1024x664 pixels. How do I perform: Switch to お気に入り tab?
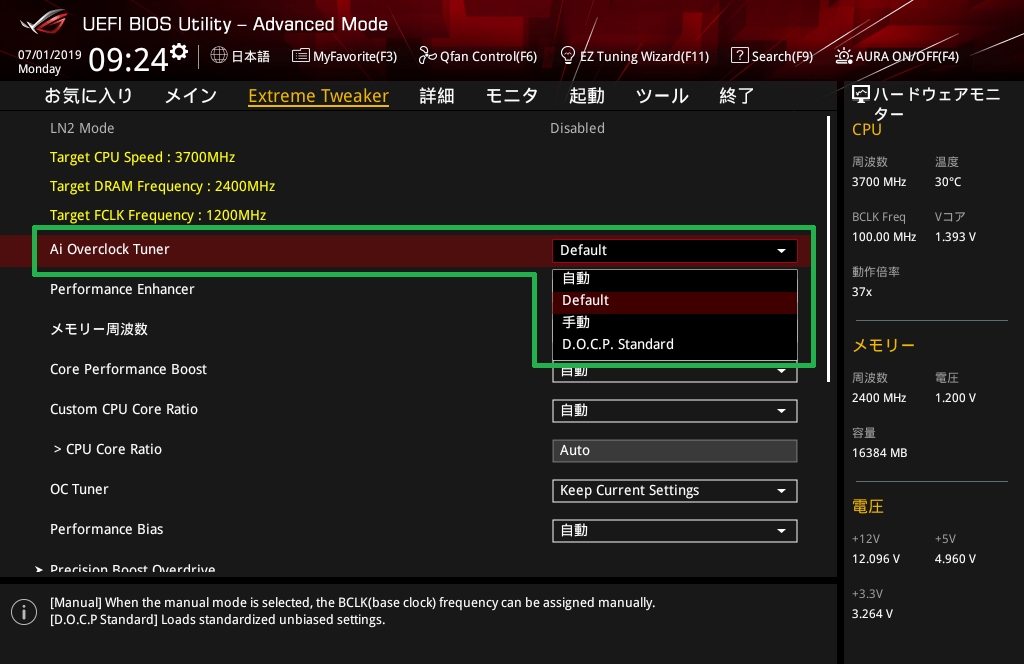point(89,96)
